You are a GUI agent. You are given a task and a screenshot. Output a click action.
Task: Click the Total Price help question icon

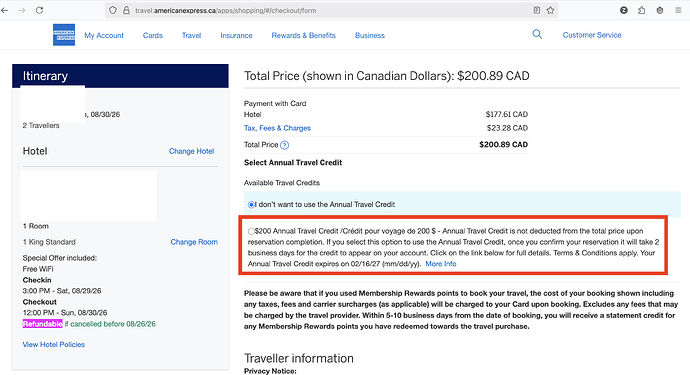pyautogui.click(x=285, y=145)
